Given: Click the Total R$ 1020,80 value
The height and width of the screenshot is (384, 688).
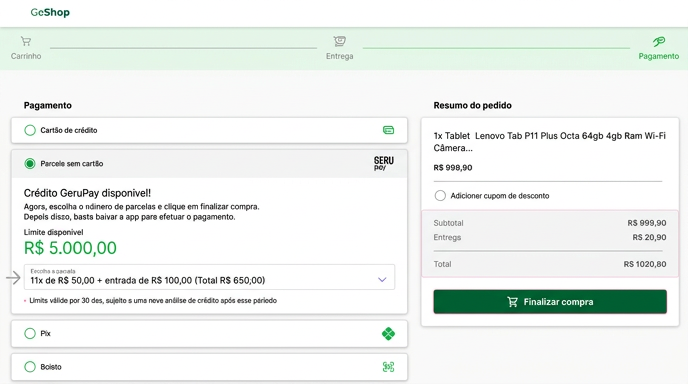Looking at the screenshot, I should pos(645,264).
